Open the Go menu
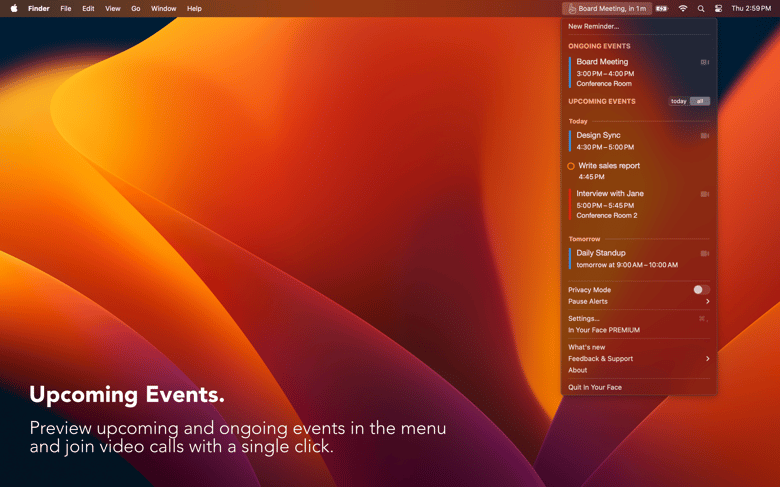The image size is (780, 487). point(135,8)
